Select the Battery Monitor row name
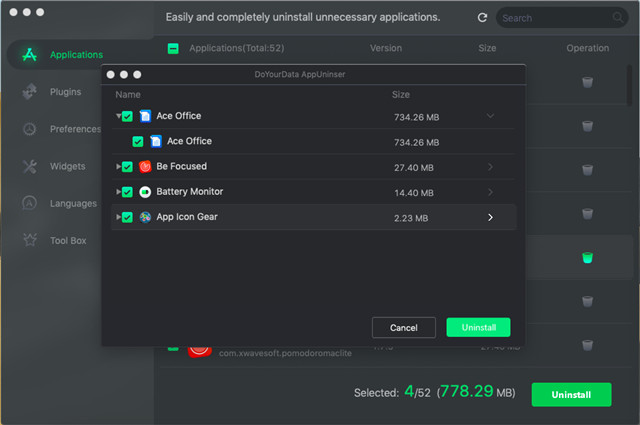 pos(190,191)
